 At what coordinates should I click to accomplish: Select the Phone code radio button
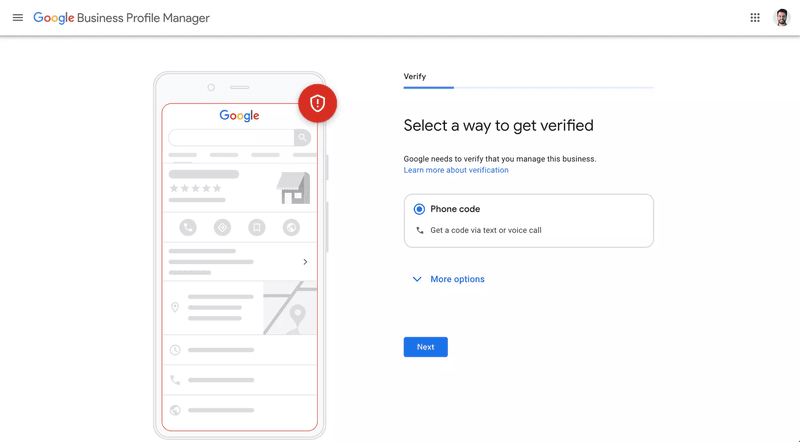pos(419,209)
